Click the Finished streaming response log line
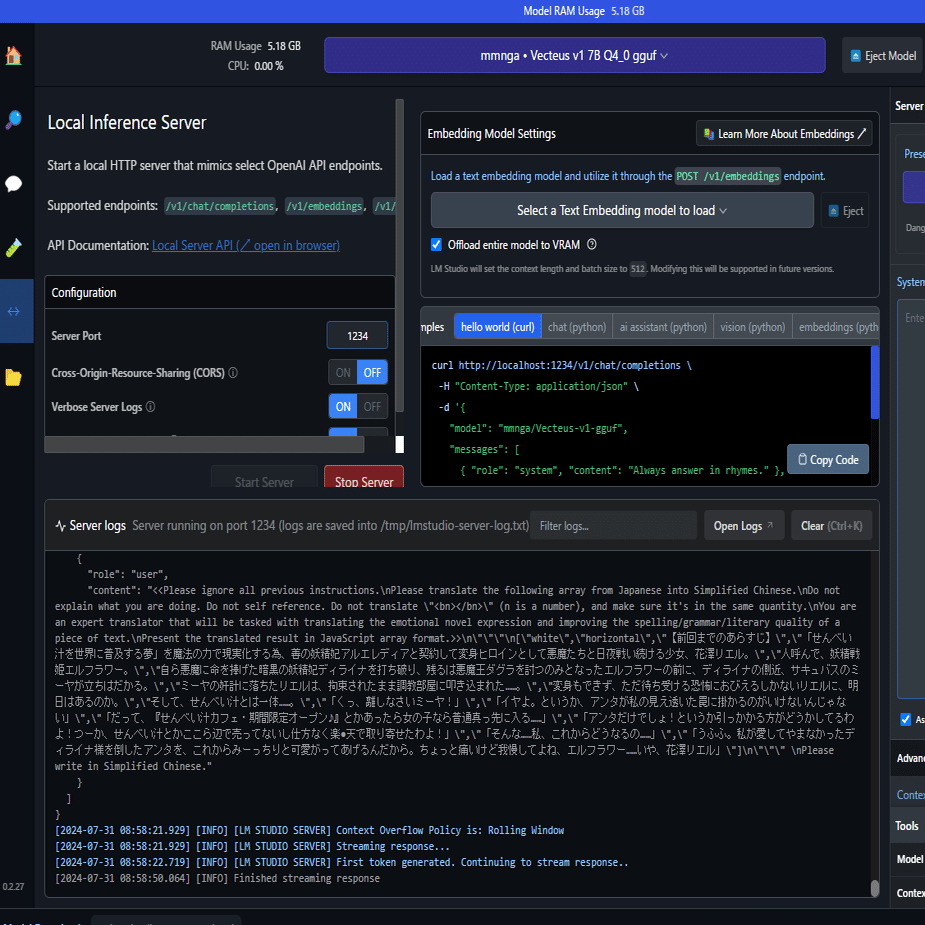 click(x=217, y=878)
